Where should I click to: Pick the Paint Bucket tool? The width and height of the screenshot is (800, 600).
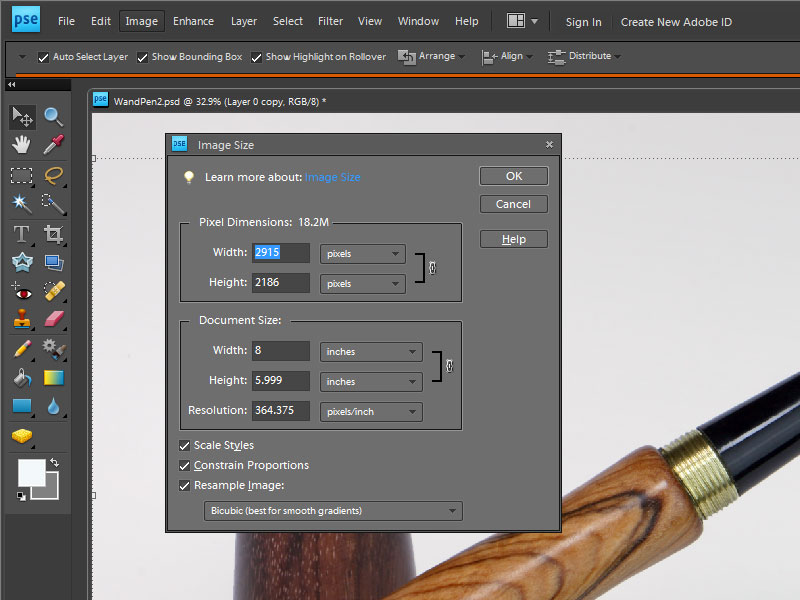[21, 378]
